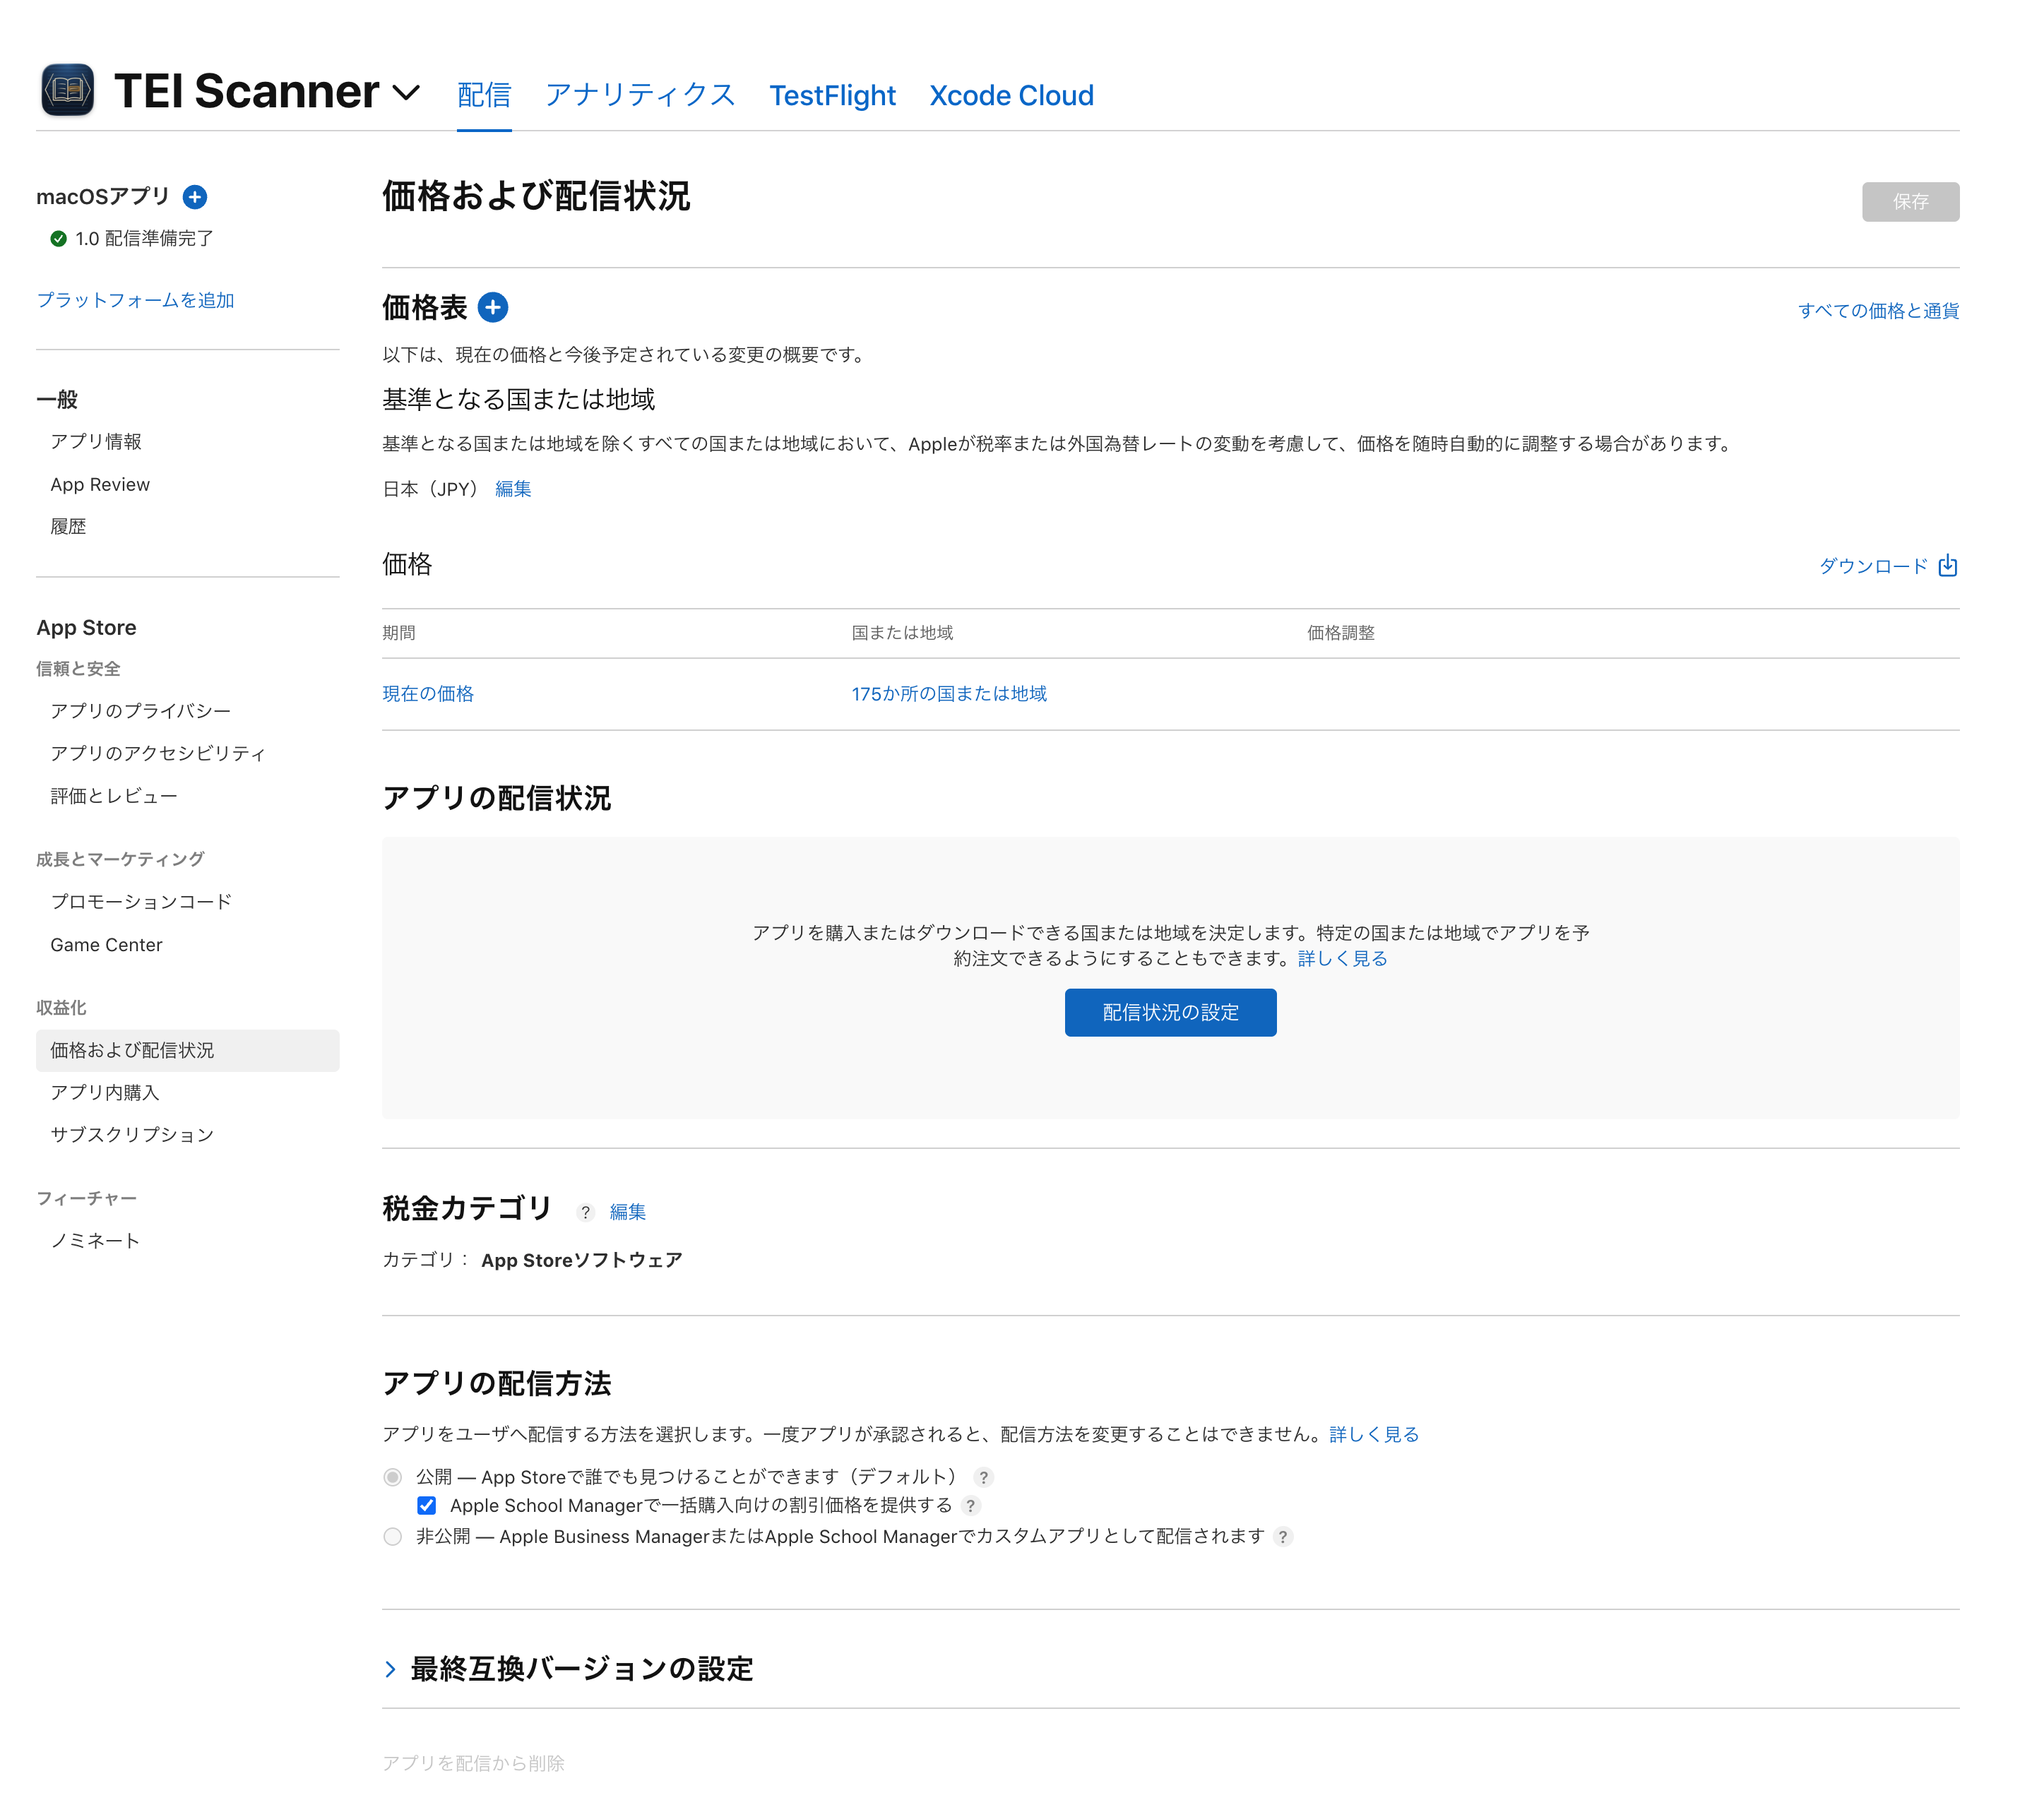Viewport: 2044px width, 1812px height.
Task: Open the help icon next to 税金カテゴリ
Action: click(586, 1212)
